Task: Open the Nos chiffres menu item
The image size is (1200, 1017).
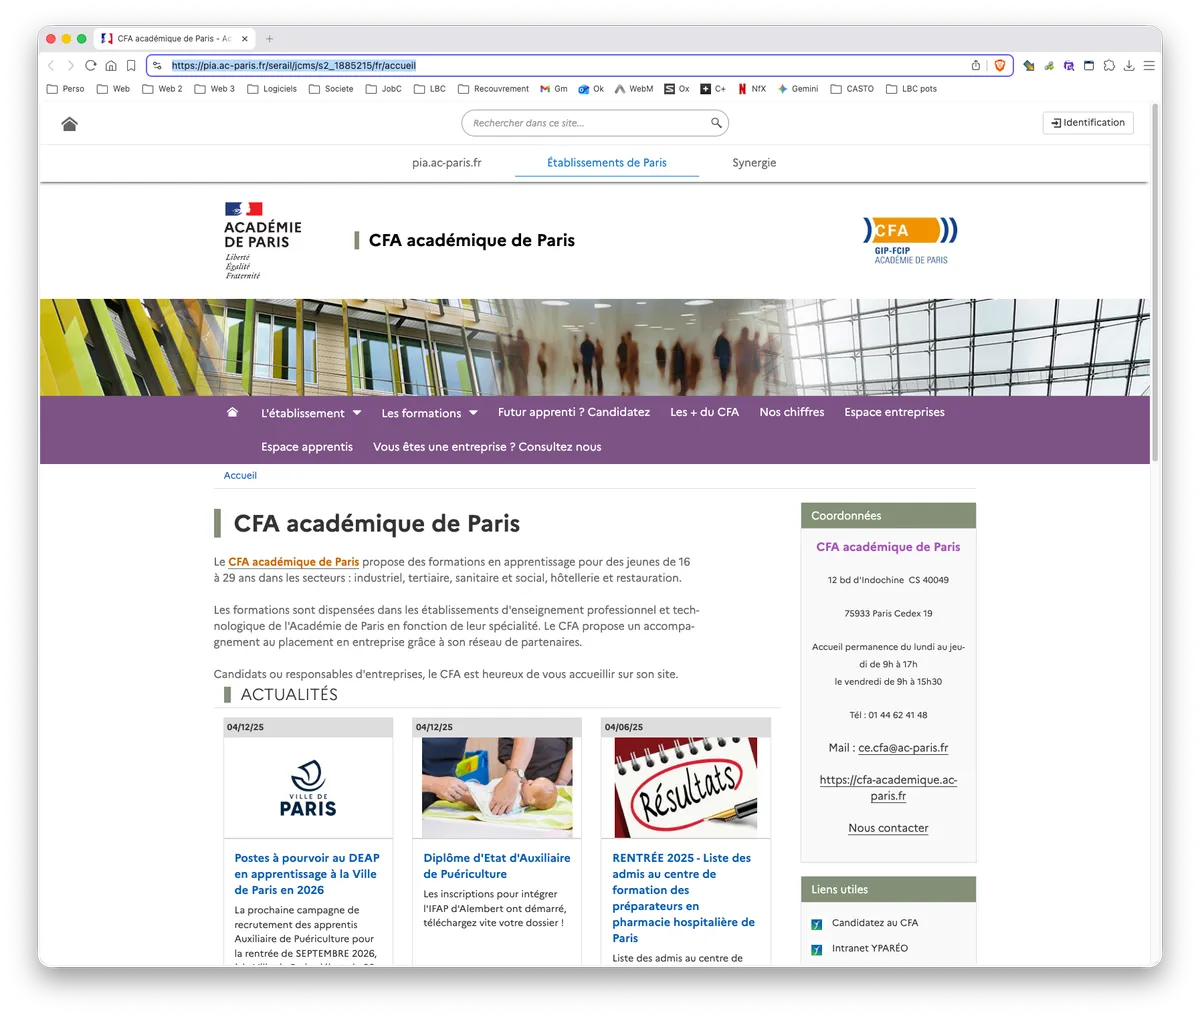Action: [x=792, y=412]
